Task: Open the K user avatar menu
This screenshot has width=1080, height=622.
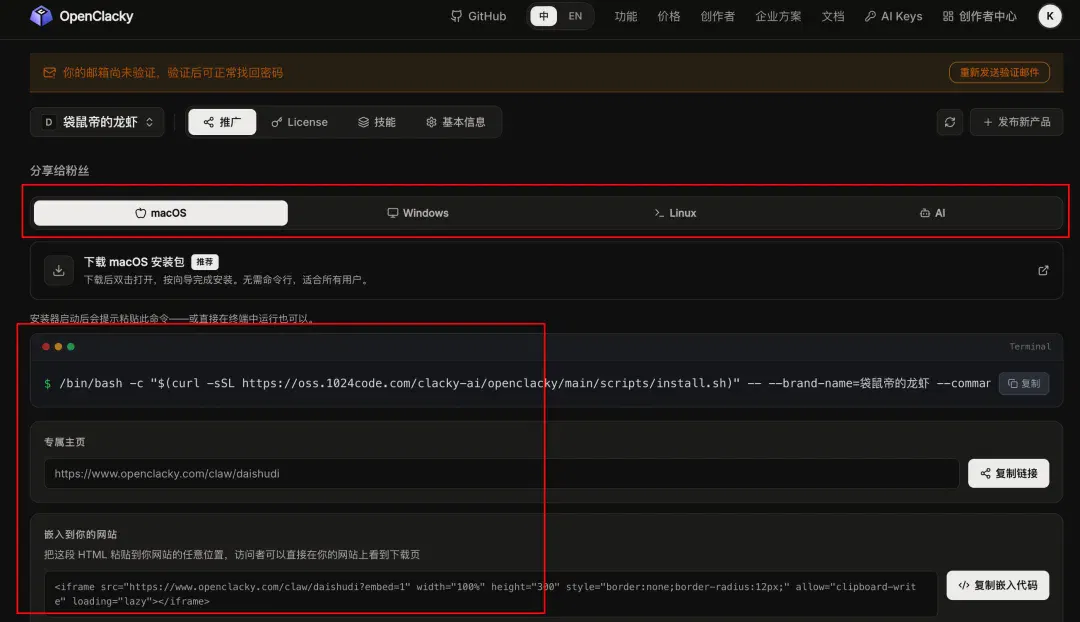Action: tap(1050, 16)
